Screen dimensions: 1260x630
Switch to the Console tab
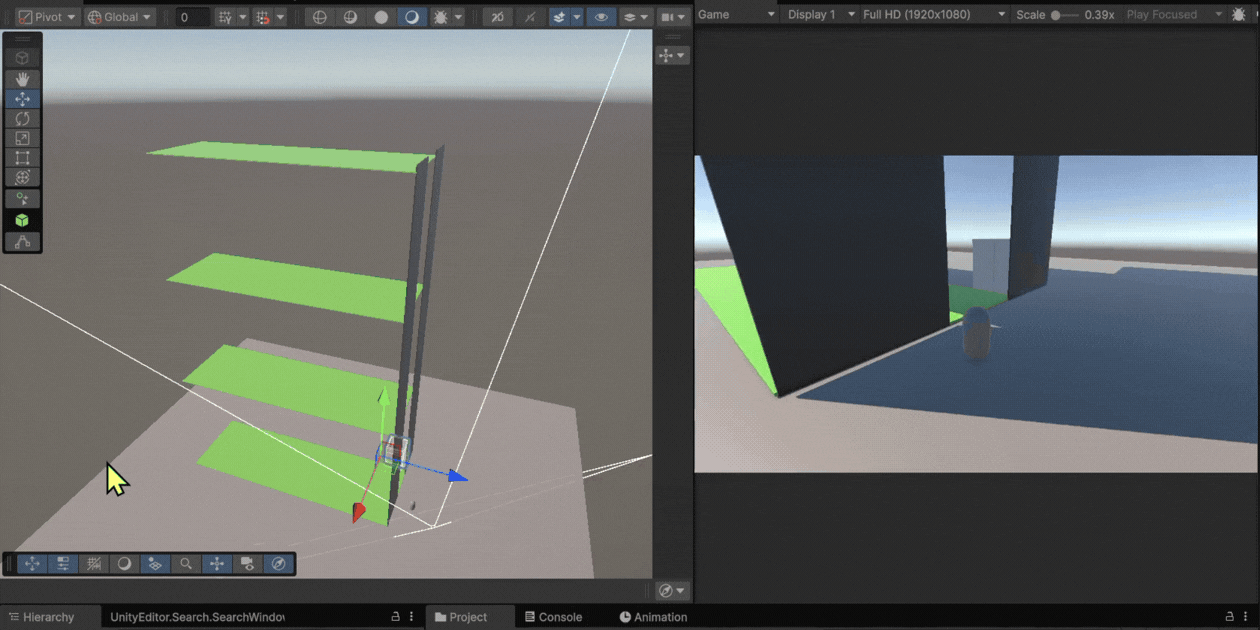[x=553, y=617]
